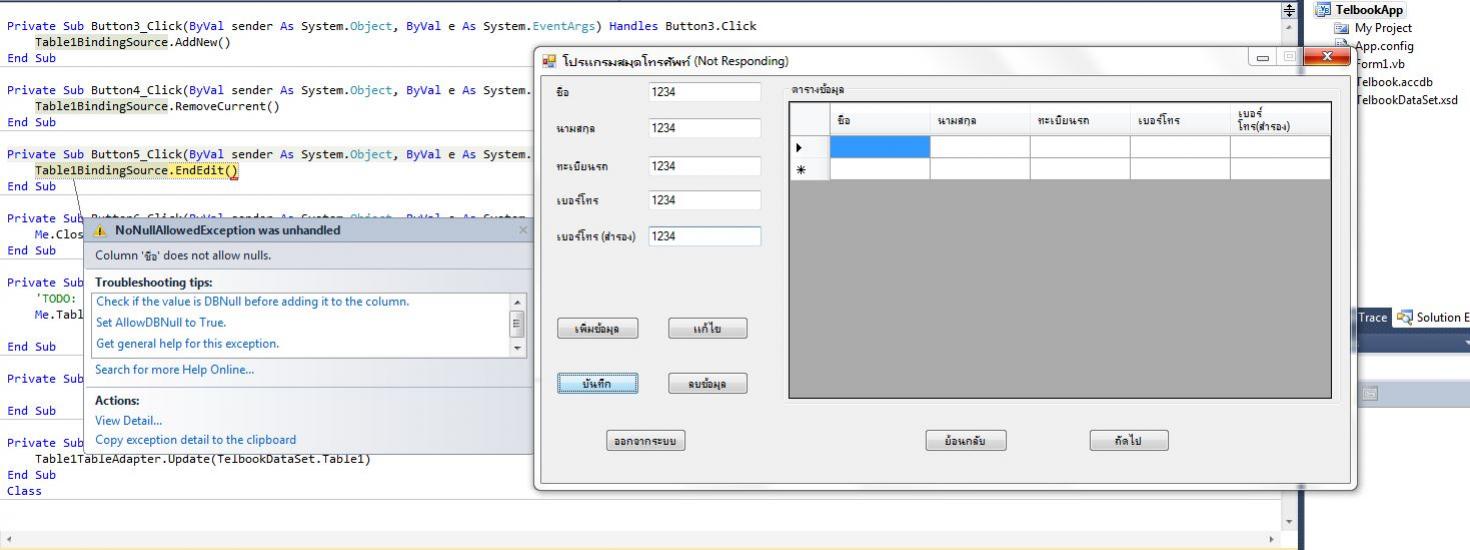Close the NoNullAllowedException popup

[522, 230]
